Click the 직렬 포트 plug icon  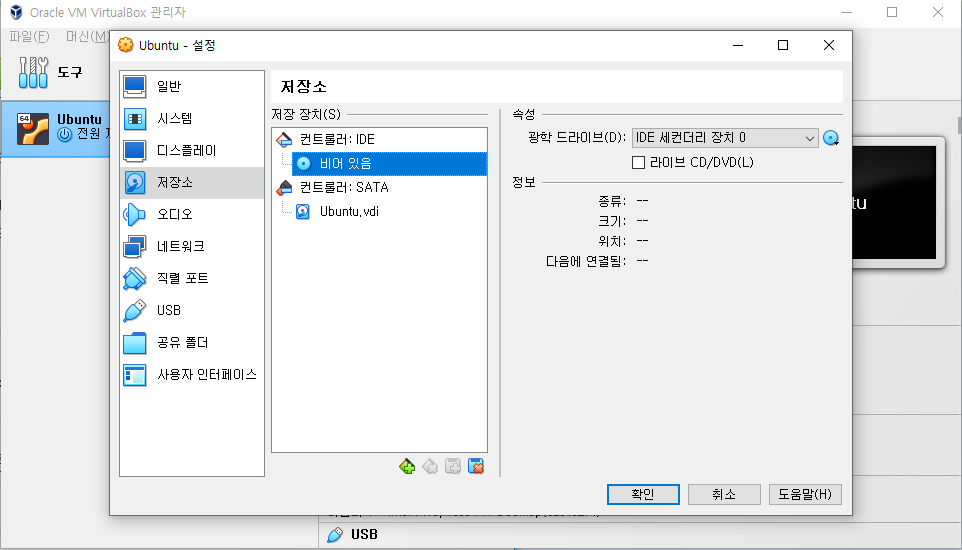click(x=134, y=278)
